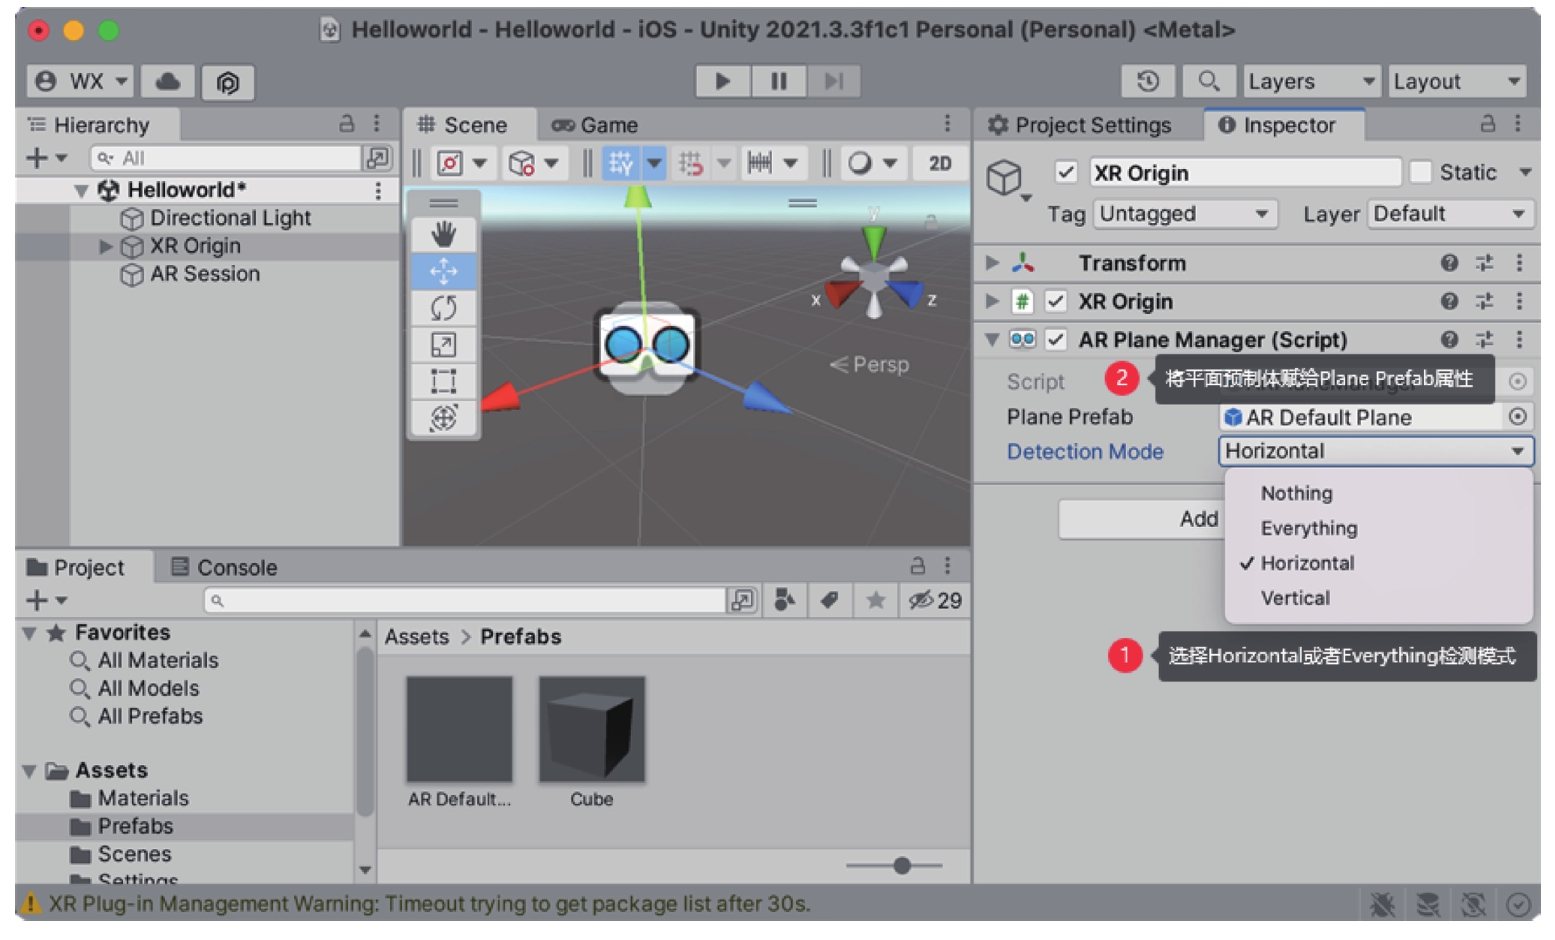Viewport: 1555px width, 940px height.
Task: Expand XR Origin in the Hierarchy
Action: (x=106, y=246)
